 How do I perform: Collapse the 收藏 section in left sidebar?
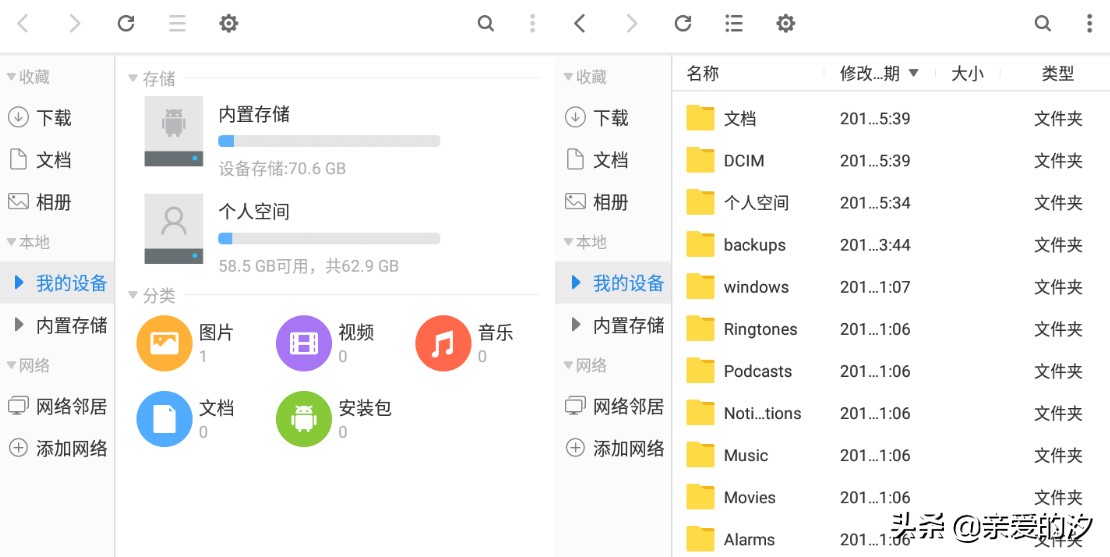[x=12, y=77]
